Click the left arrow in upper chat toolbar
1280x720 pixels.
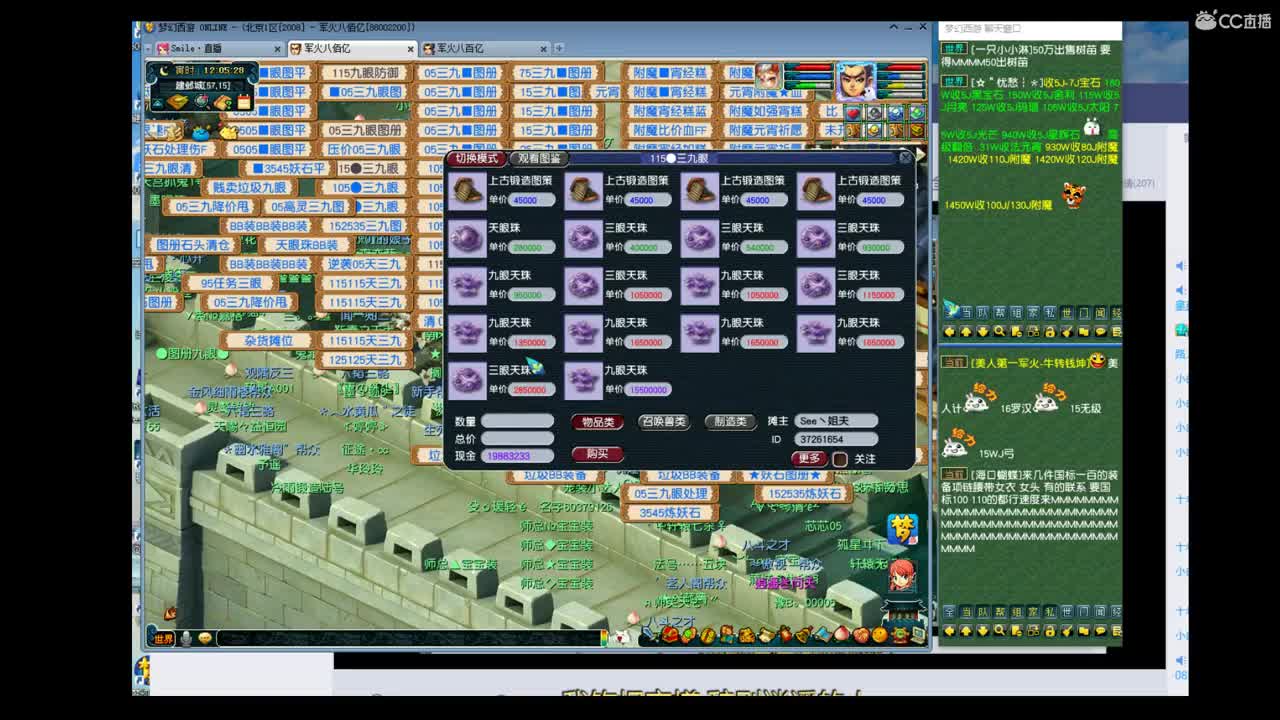click(950, 332)
